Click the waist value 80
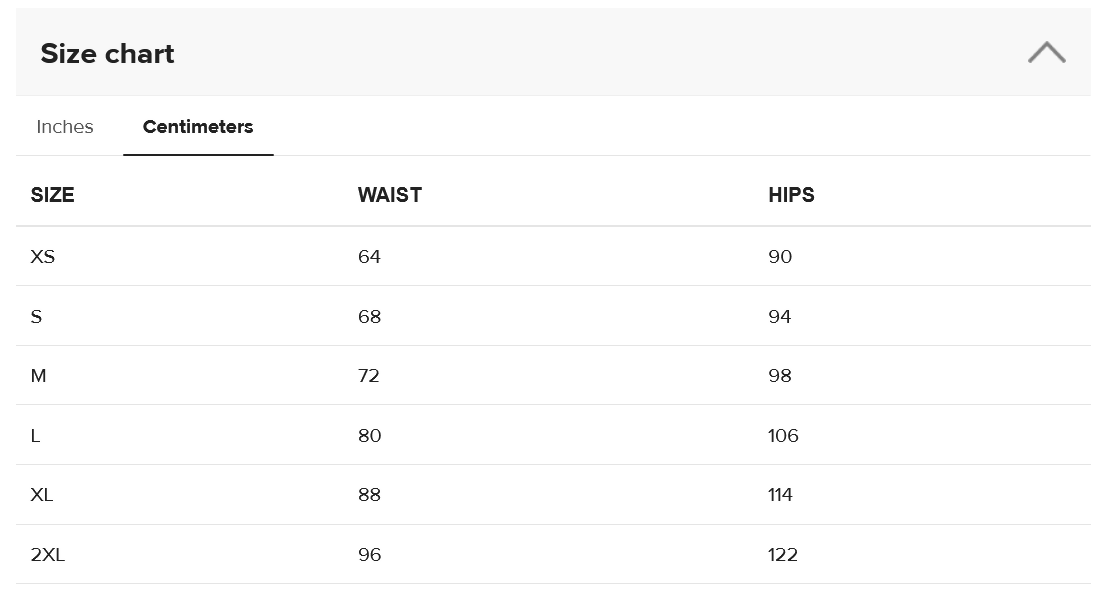1103x616 pixels. coord(369,436)
